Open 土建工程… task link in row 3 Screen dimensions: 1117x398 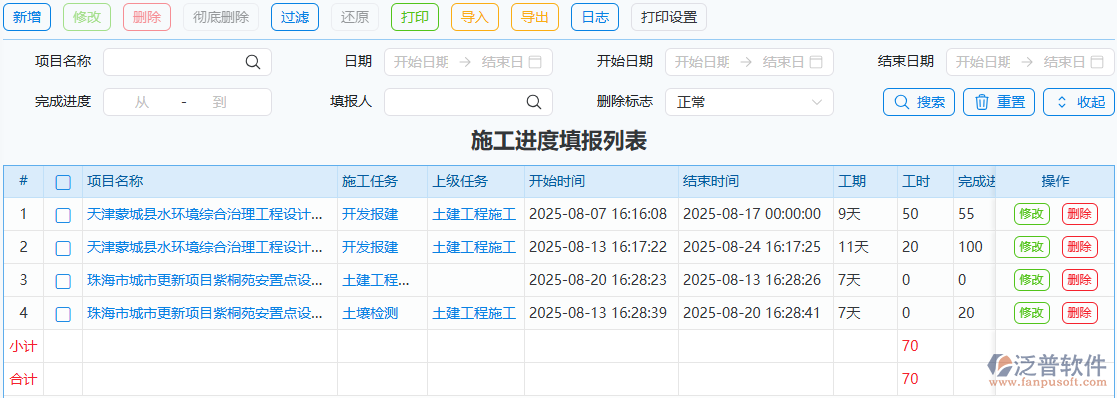click(376, 281)
